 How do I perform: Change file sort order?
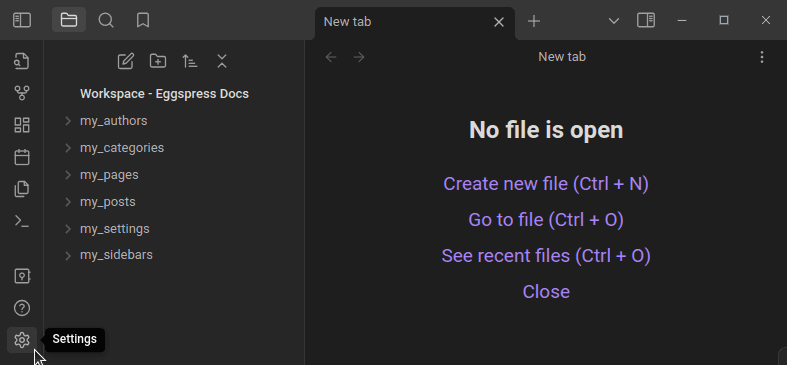pos(190,61)
